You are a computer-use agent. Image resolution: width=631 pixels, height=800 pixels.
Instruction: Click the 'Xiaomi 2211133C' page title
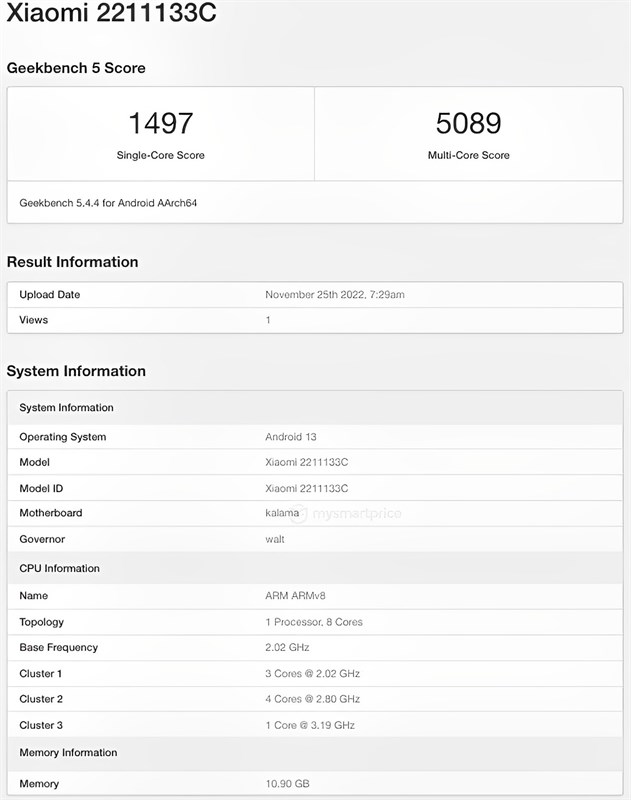click(x=111, y=12)
